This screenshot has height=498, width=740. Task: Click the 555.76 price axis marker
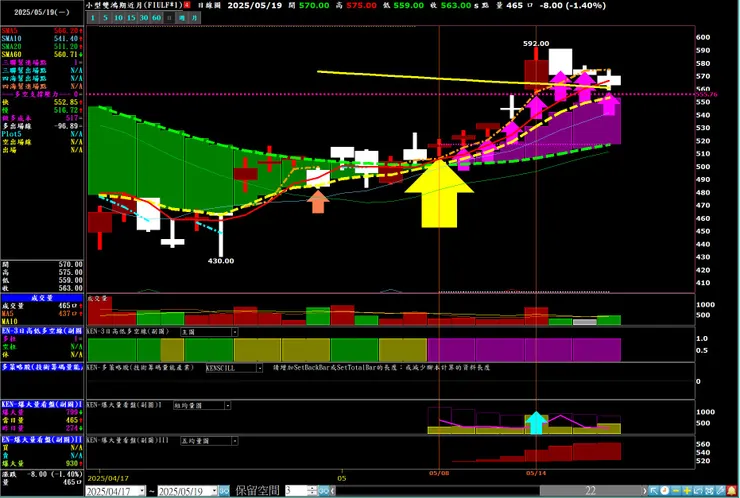[707, 94]
